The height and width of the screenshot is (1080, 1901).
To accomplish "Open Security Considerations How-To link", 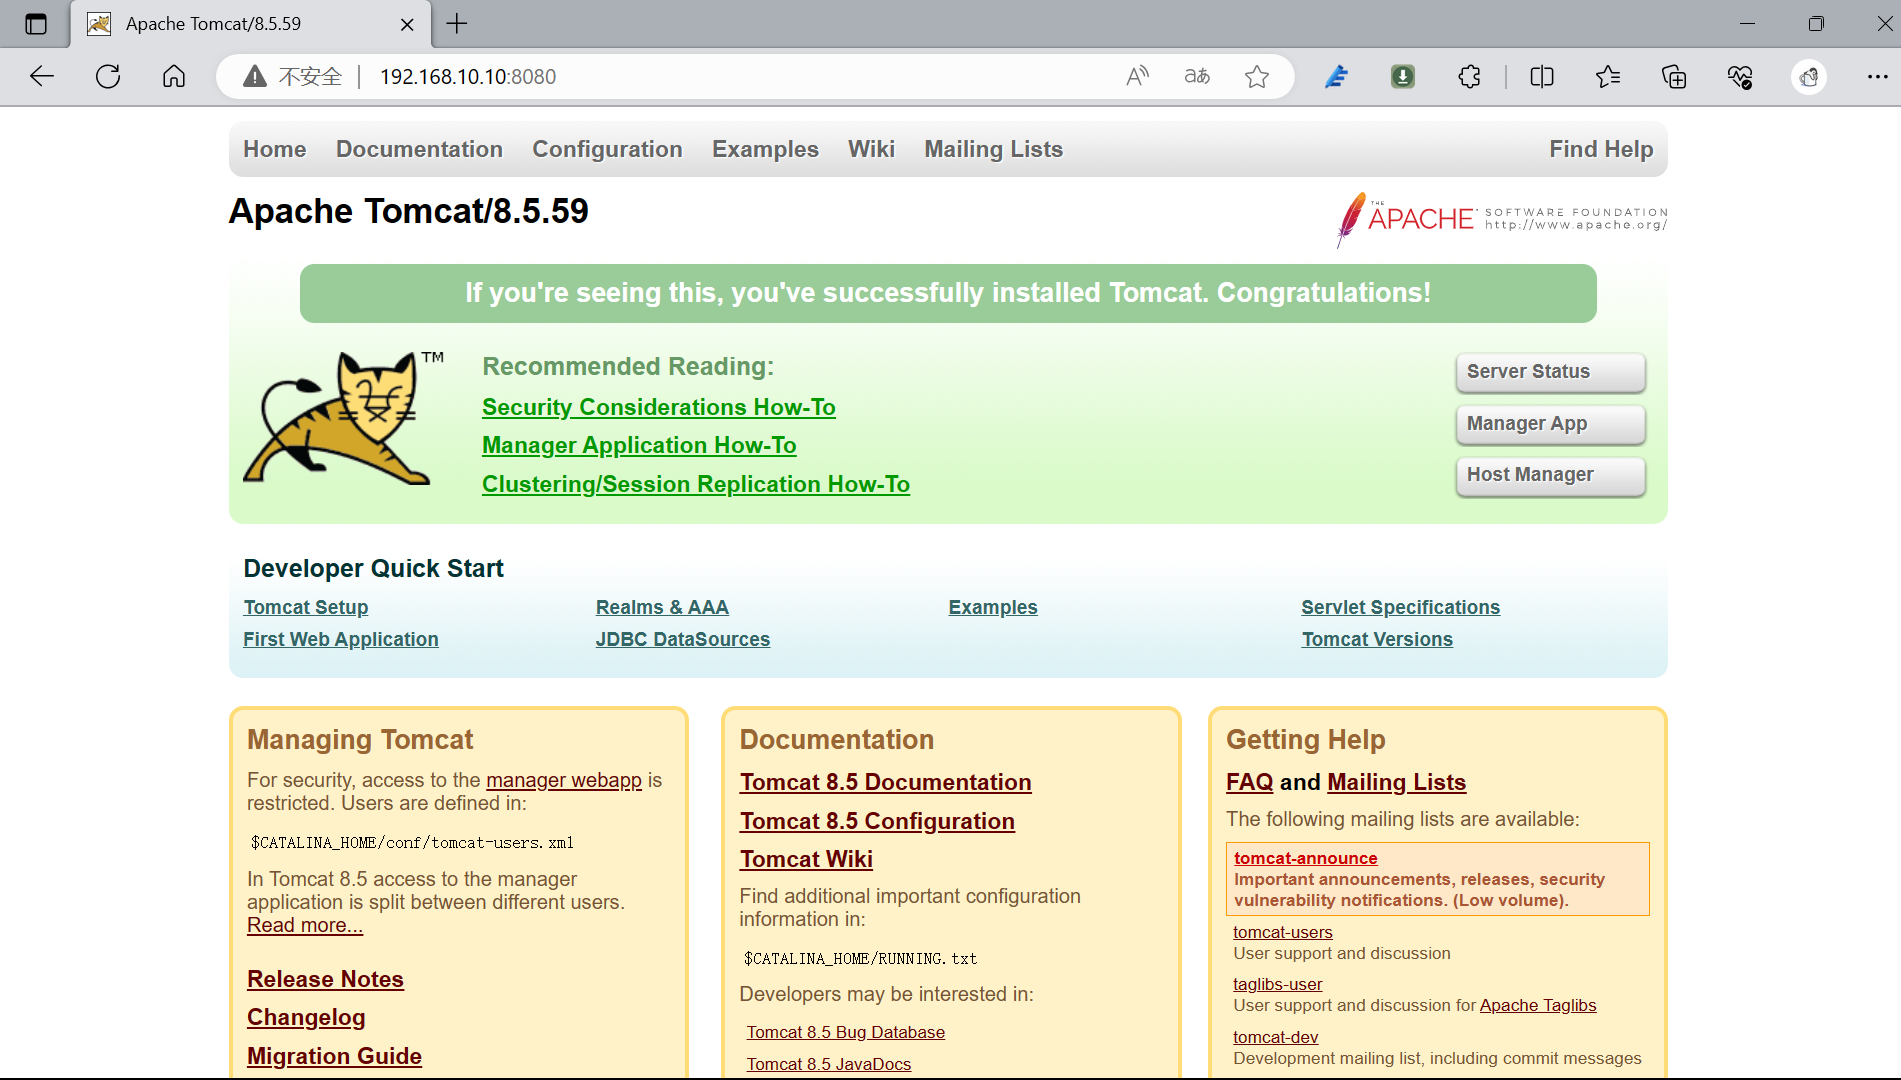I will click(x=659, y=407).
